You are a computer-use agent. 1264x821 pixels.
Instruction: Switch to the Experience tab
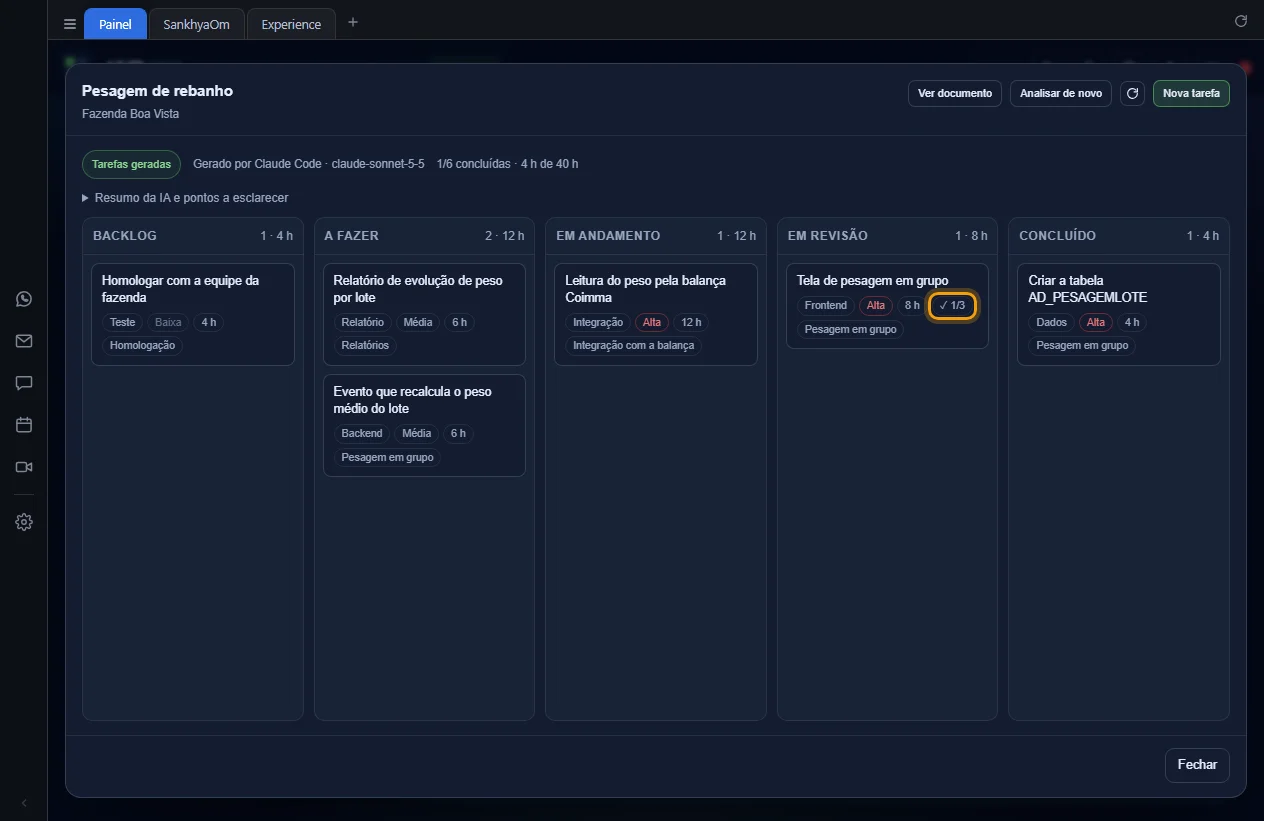[x=291, y=24]
